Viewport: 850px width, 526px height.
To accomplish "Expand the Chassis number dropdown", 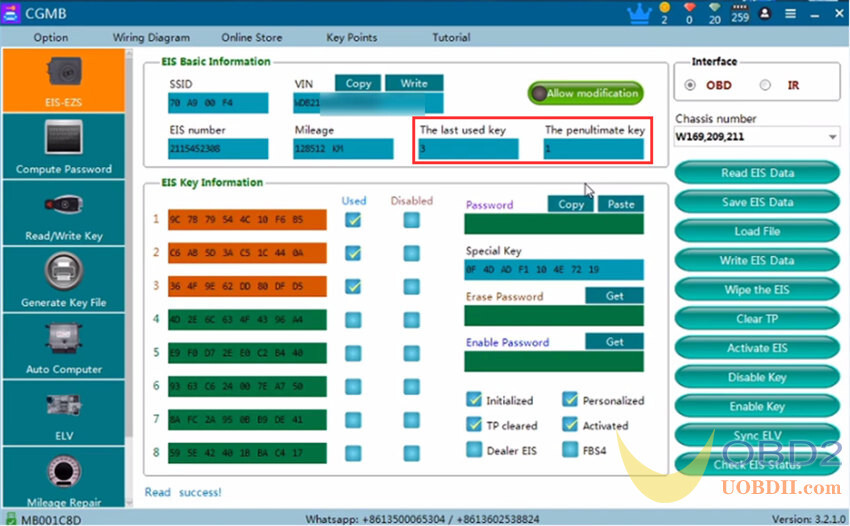I will tap(832, 137).
